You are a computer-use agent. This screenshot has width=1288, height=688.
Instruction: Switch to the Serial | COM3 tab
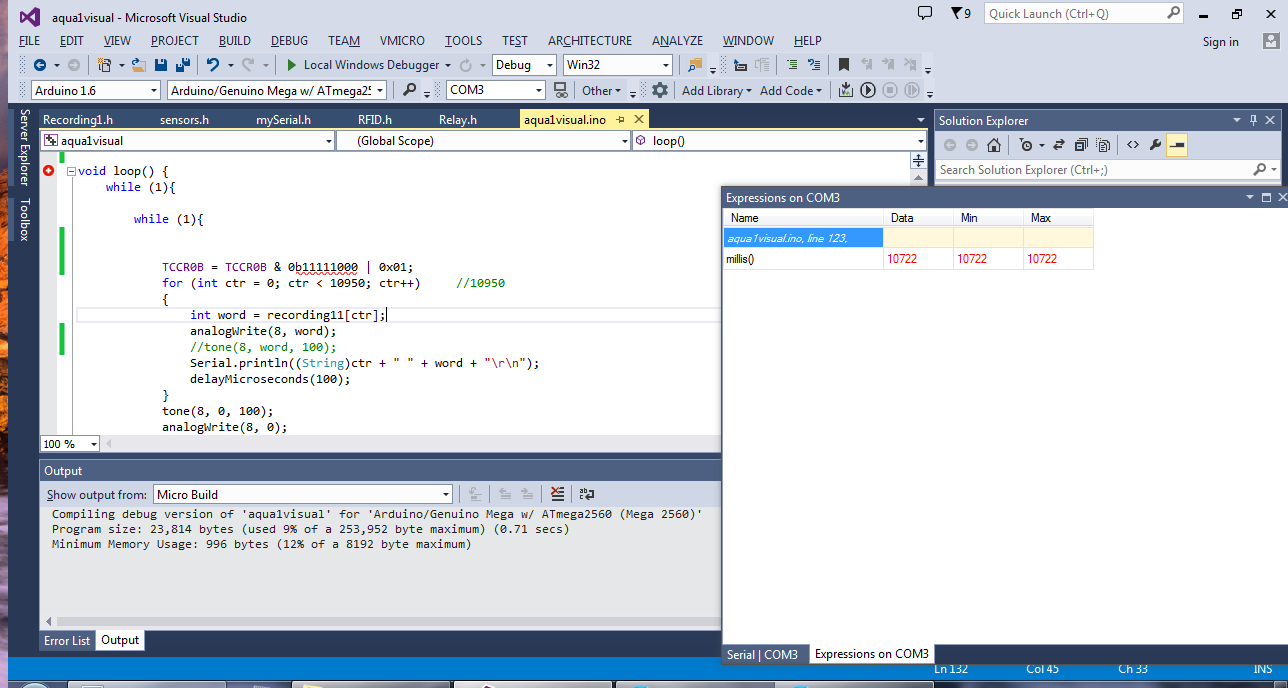[x=762, y=654]
